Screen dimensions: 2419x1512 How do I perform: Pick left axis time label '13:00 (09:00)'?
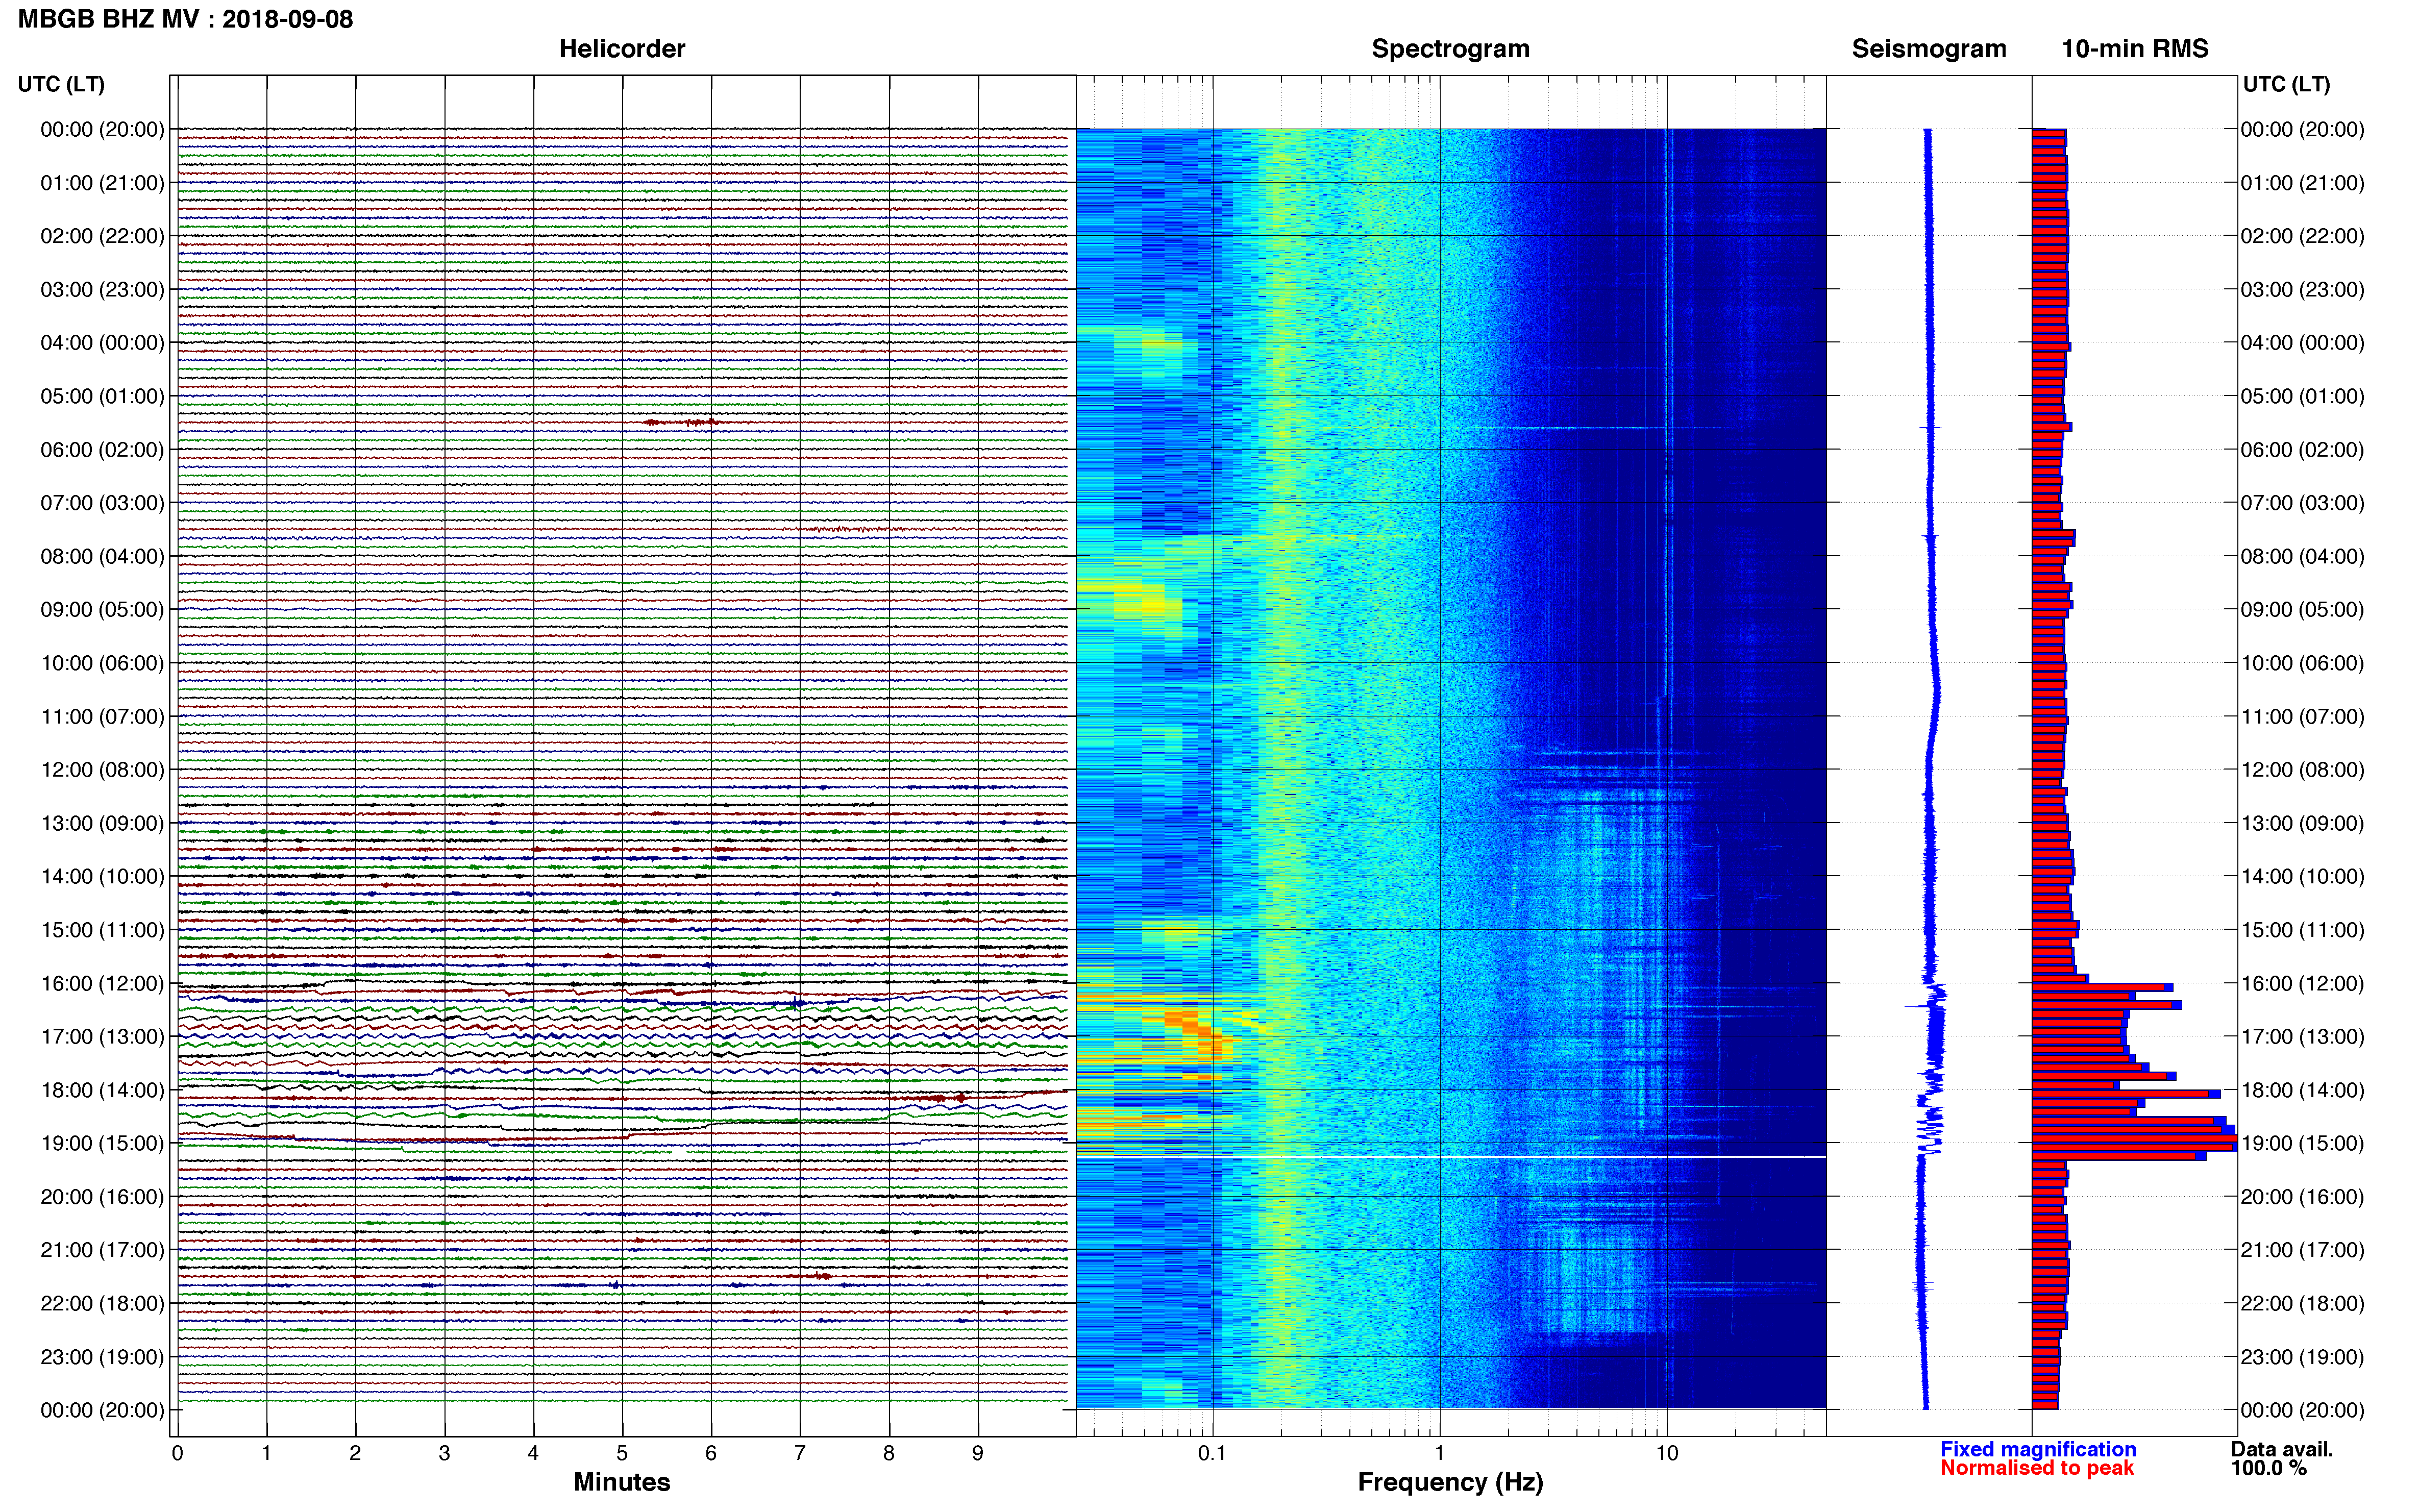[x=102, y=823]
